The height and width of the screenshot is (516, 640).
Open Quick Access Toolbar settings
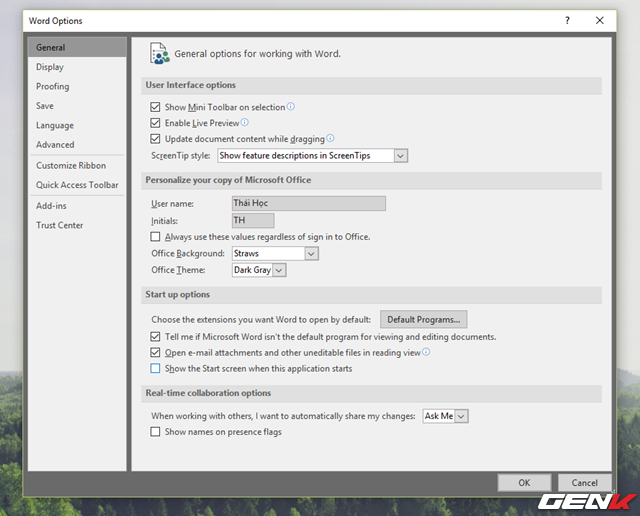[77, 185]
